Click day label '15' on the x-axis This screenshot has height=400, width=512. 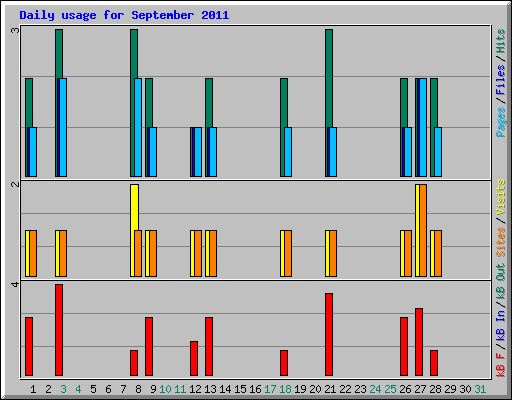(240, 389)
